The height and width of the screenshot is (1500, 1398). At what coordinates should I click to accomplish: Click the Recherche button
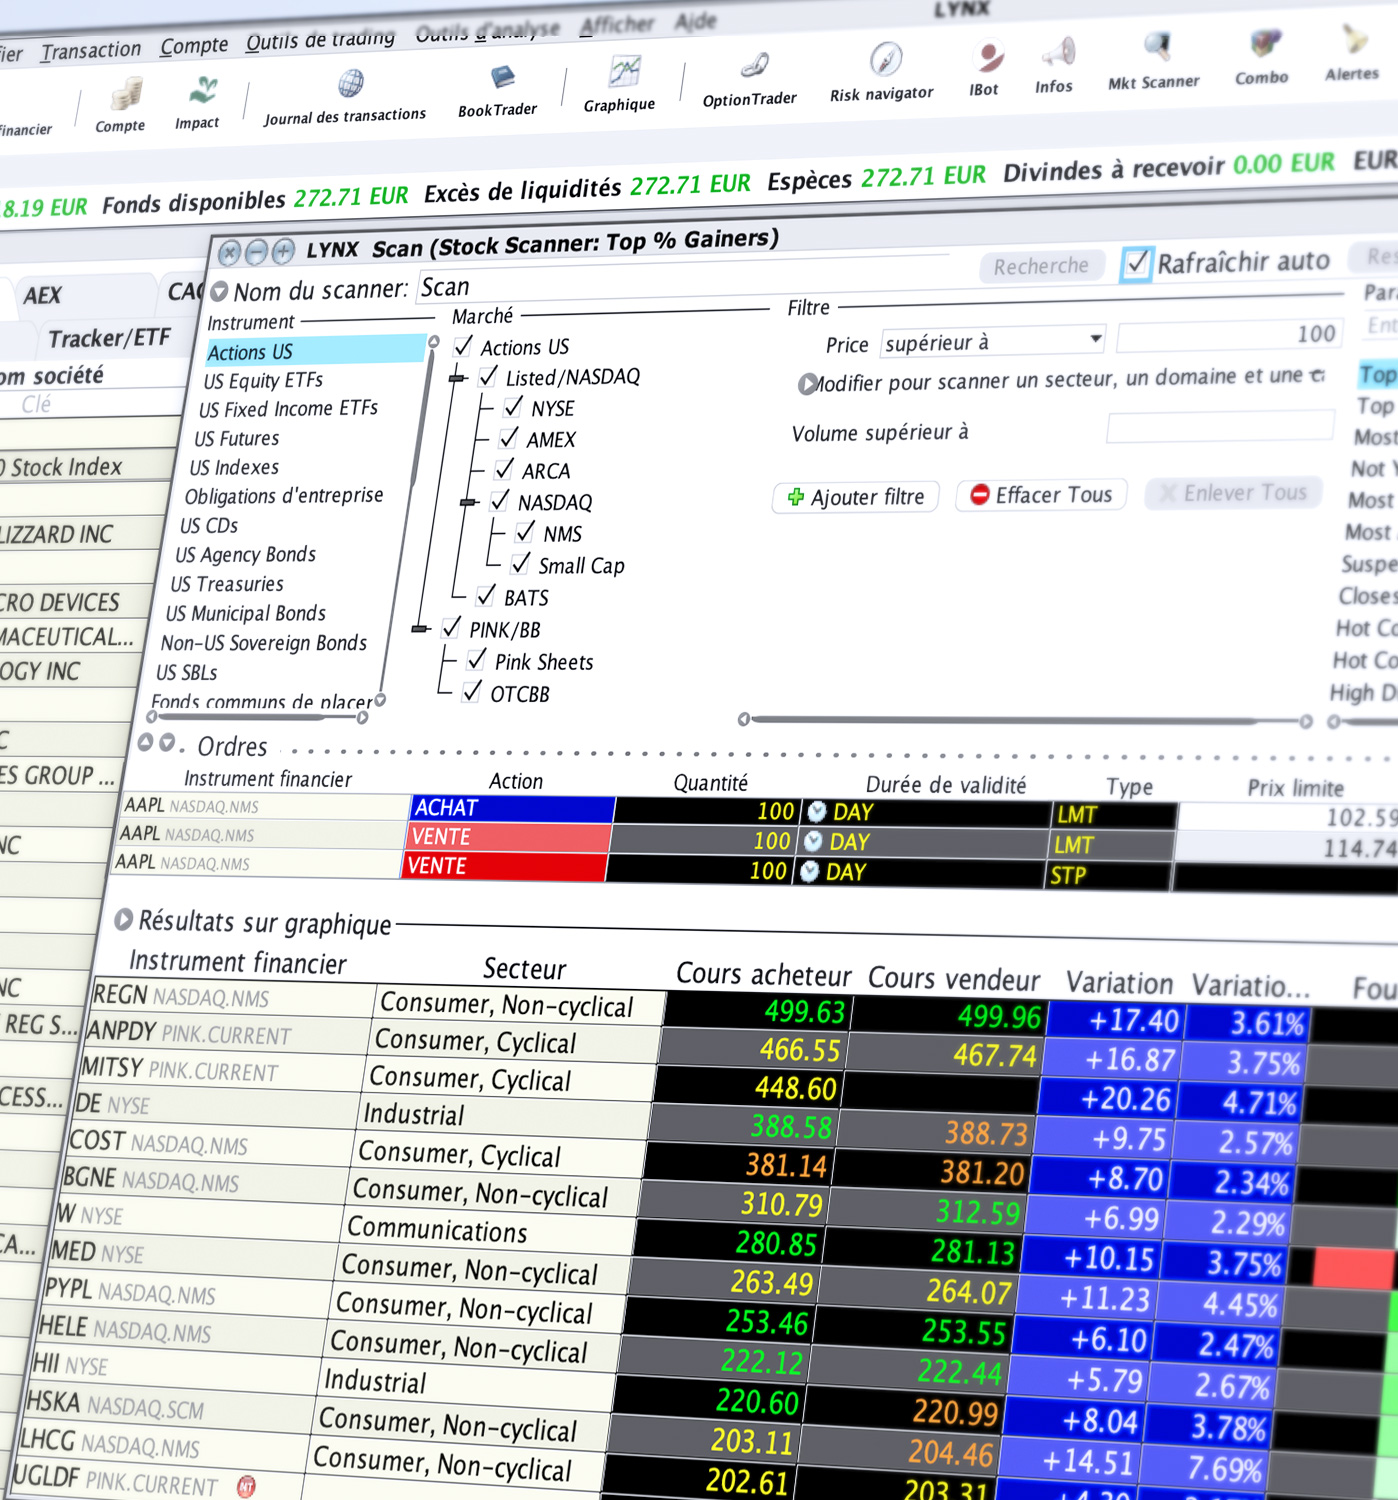[x=1041, y=266]
